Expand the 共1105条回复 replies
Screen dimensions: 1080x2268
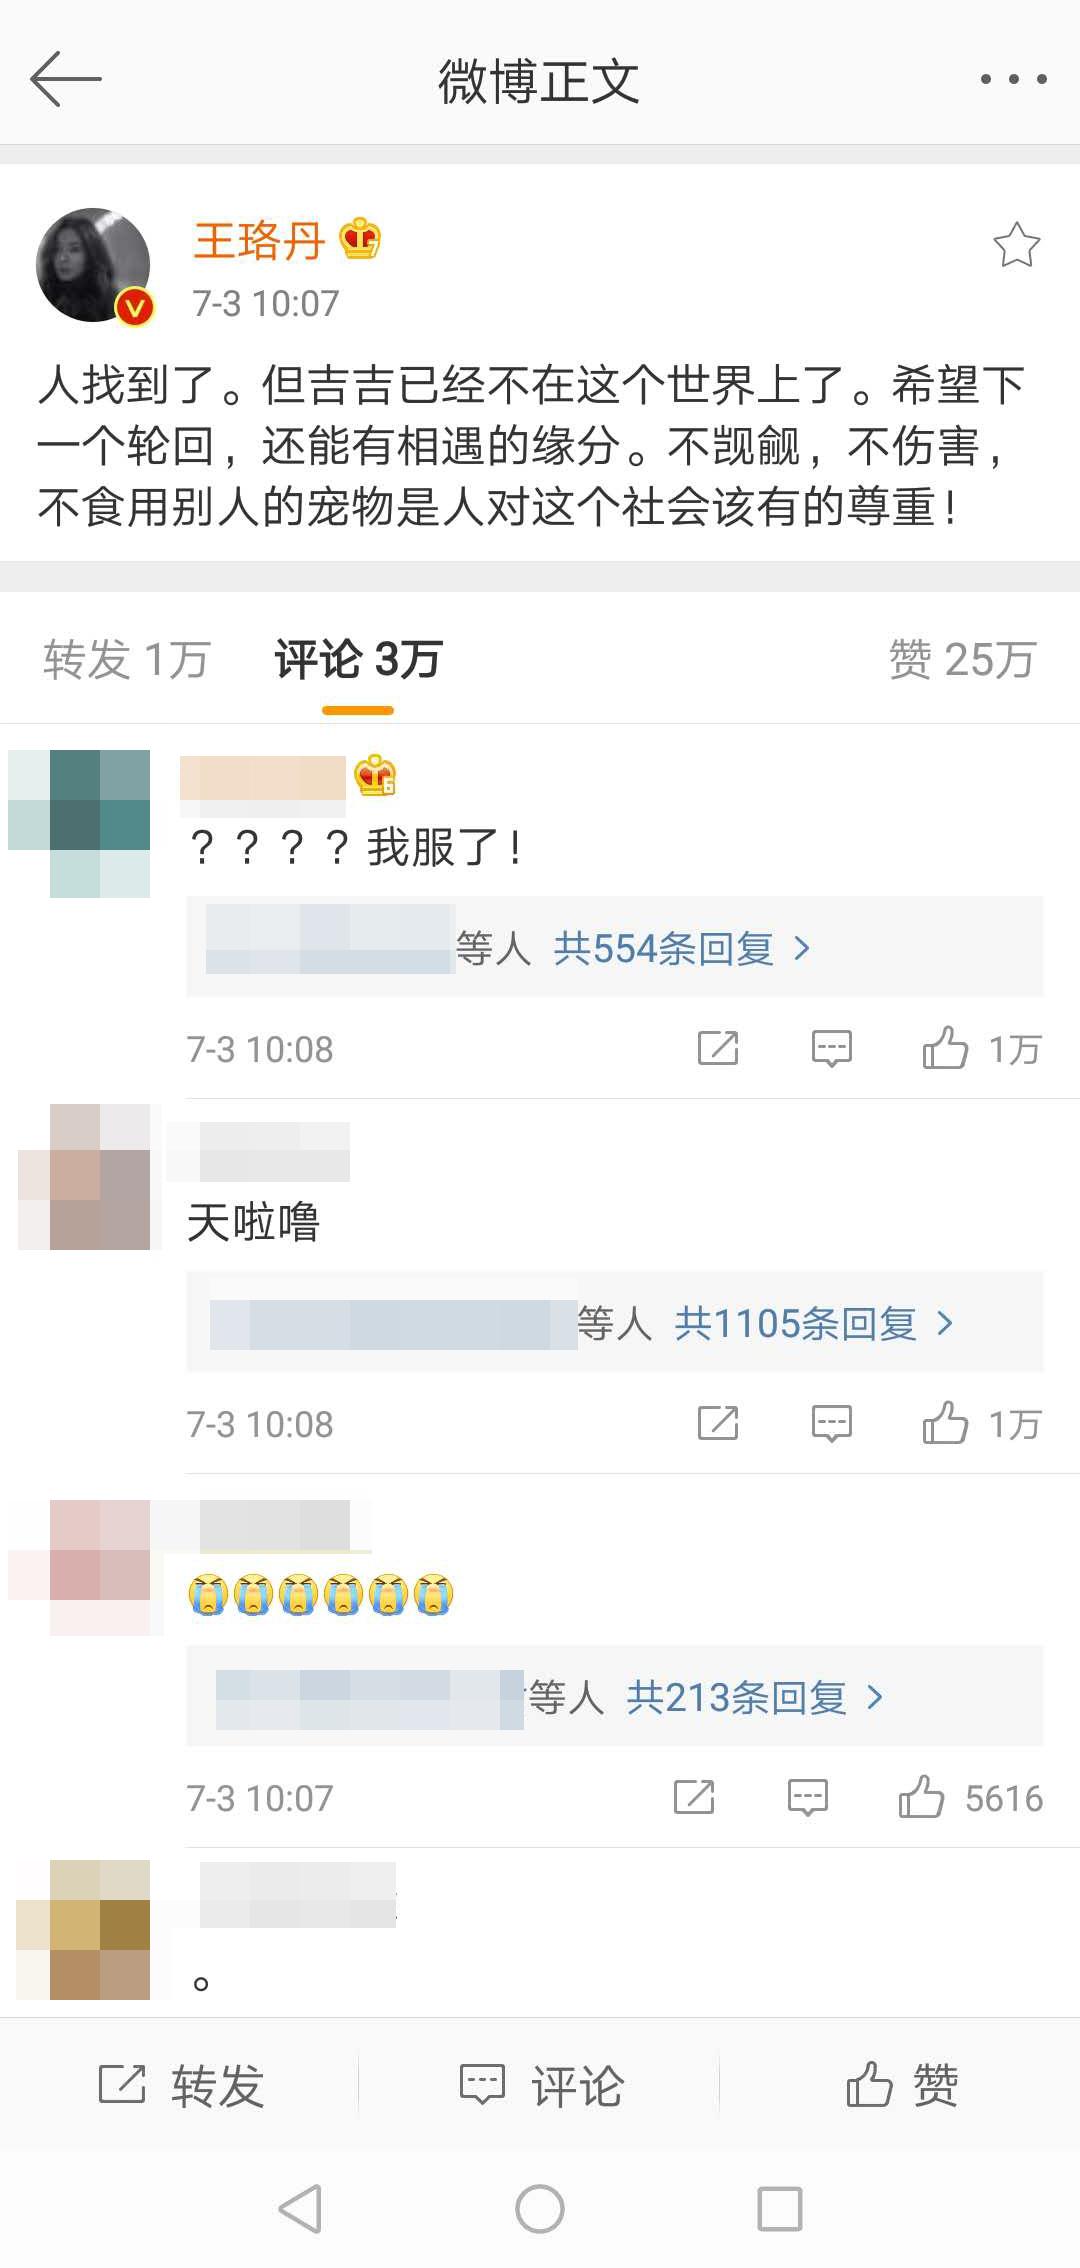(813, 1323)
